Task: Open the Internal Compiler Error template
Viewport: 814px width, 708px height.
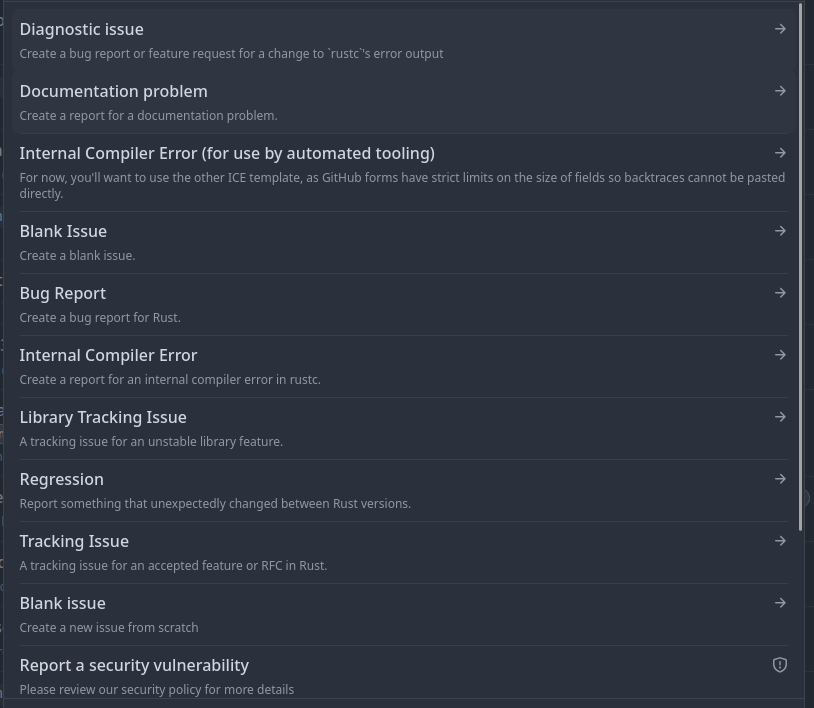Action: pos(108,356)
